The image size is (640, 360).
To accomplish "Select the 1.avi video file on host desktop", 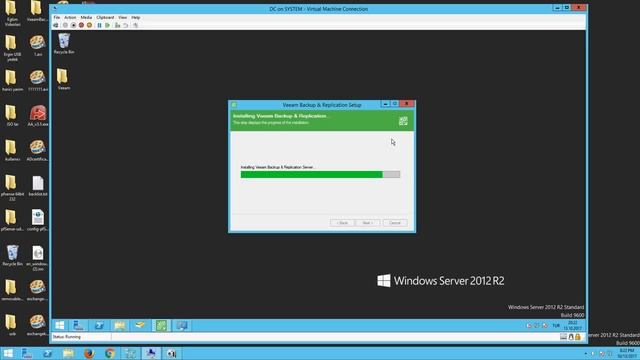I will [x=38, y=46].
